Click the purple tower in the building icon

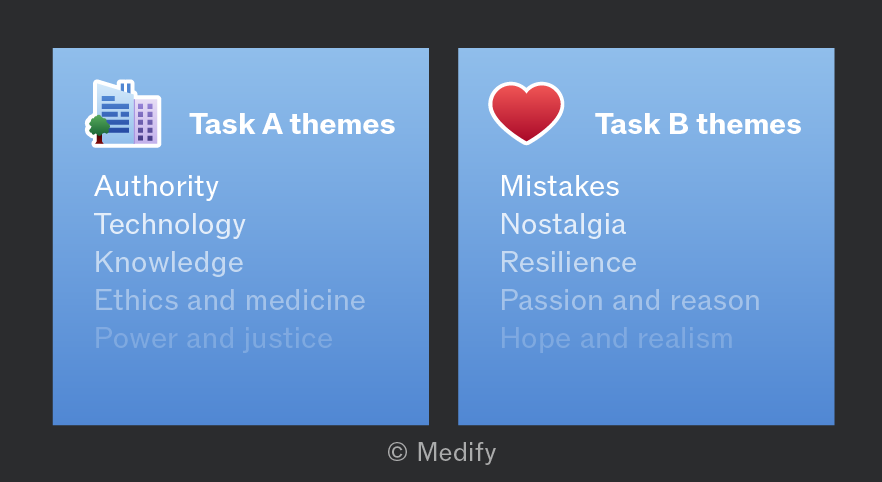click(146, 121)
